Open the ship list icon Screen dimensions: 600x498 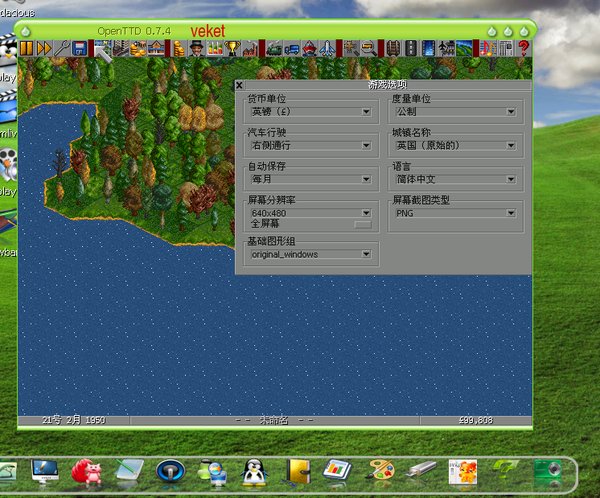click(309, 49)
